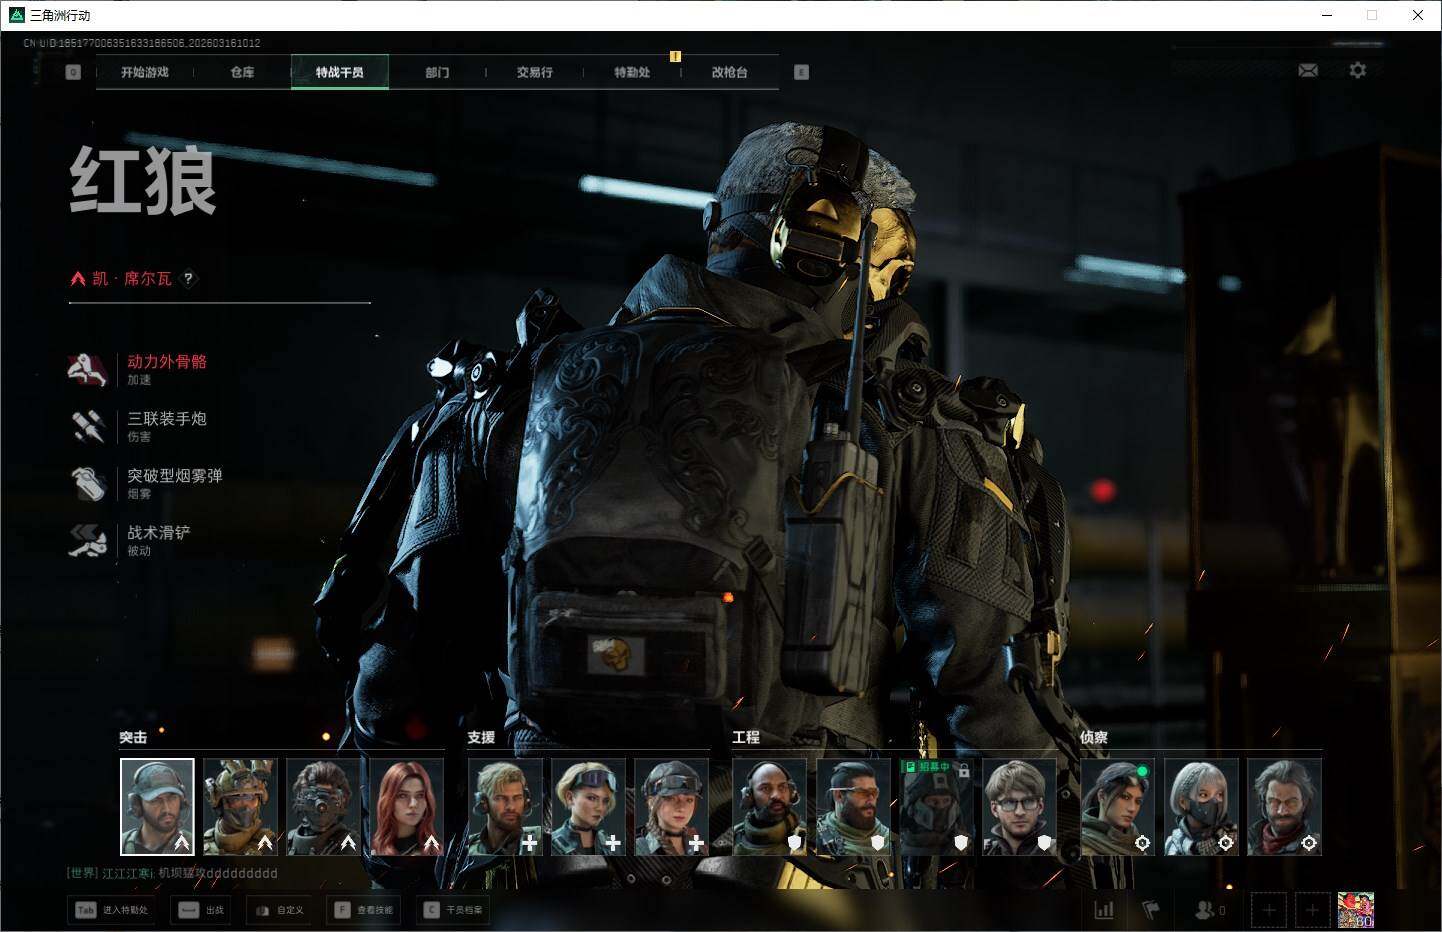This screenshot has width=1442, height=932.
Task: Choose the 工程 operator with orange glasses
Action: click(x=853, y=807)
